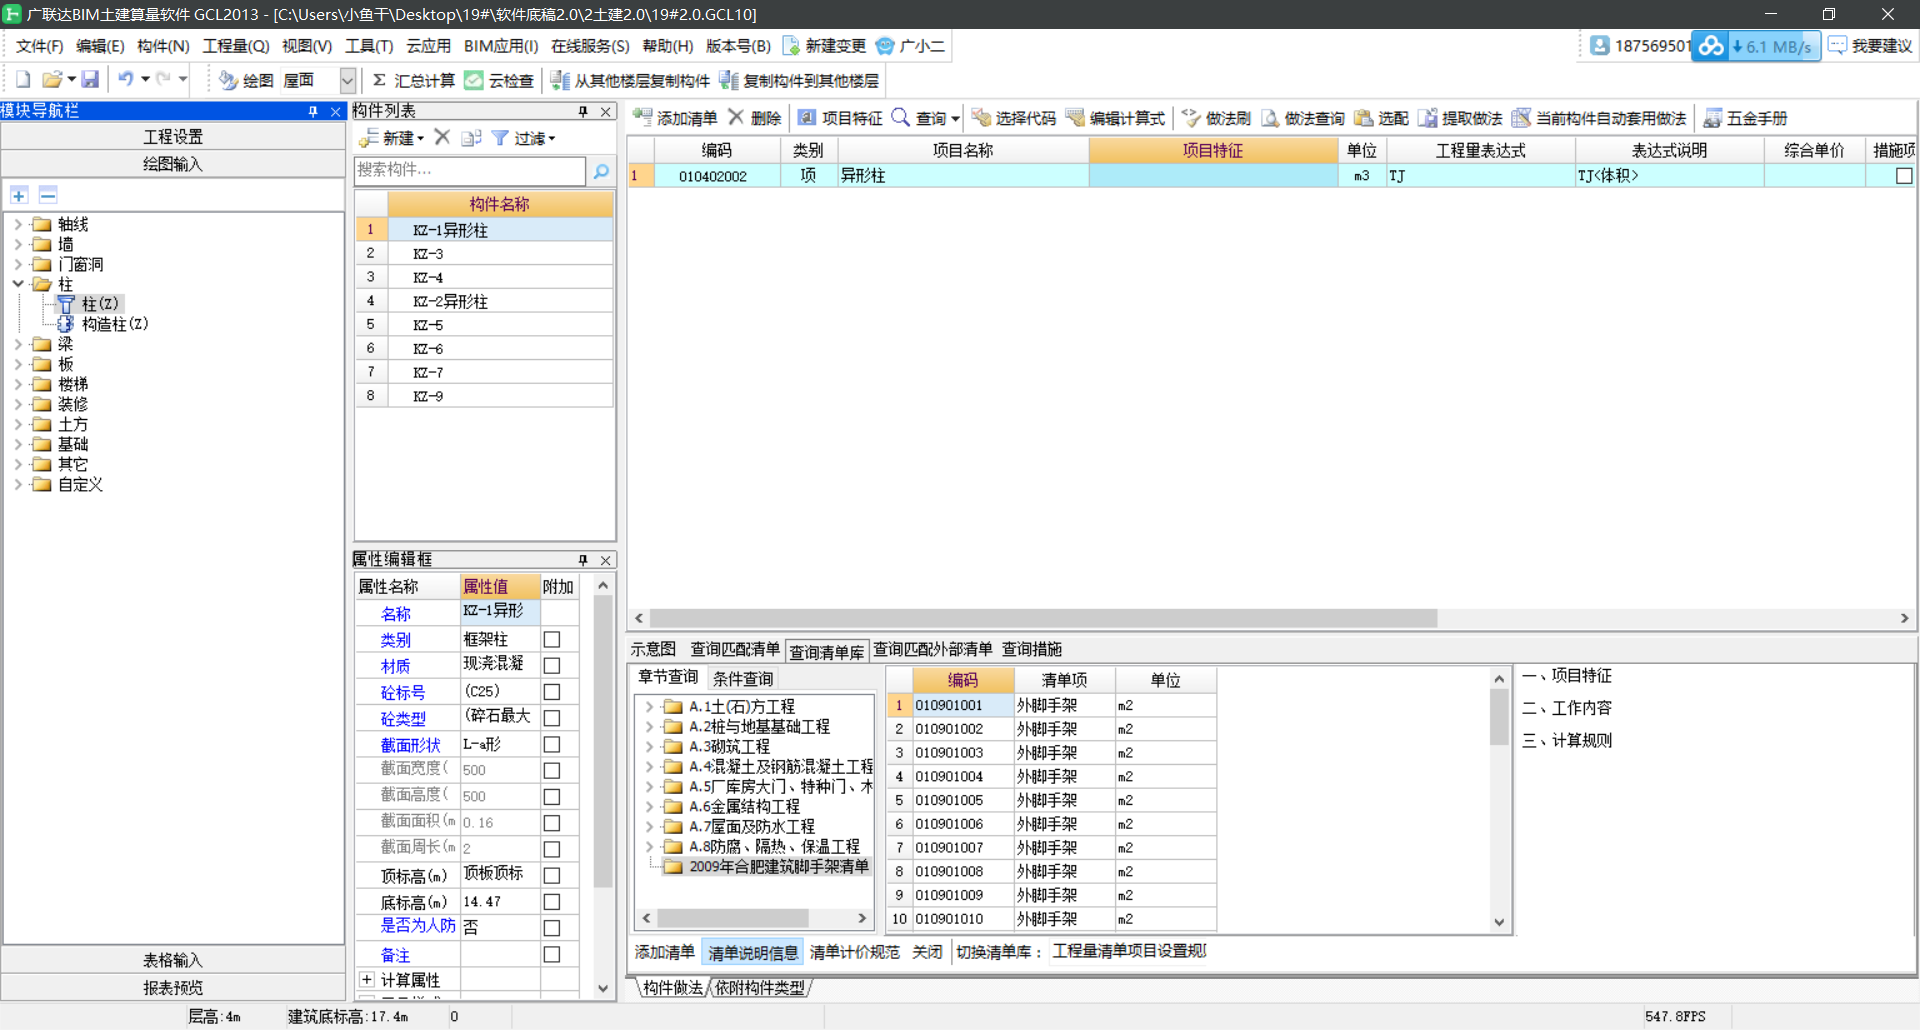1920x1030 pixels.
Task: Click the 工程设置 navigation button
Action: point(173,137)
